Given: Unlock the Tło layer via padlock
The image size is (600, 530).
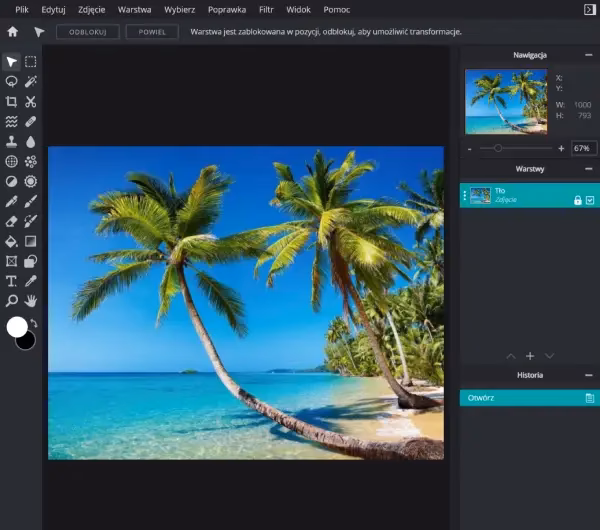Looking at the screenshot, I should [577, 200].
